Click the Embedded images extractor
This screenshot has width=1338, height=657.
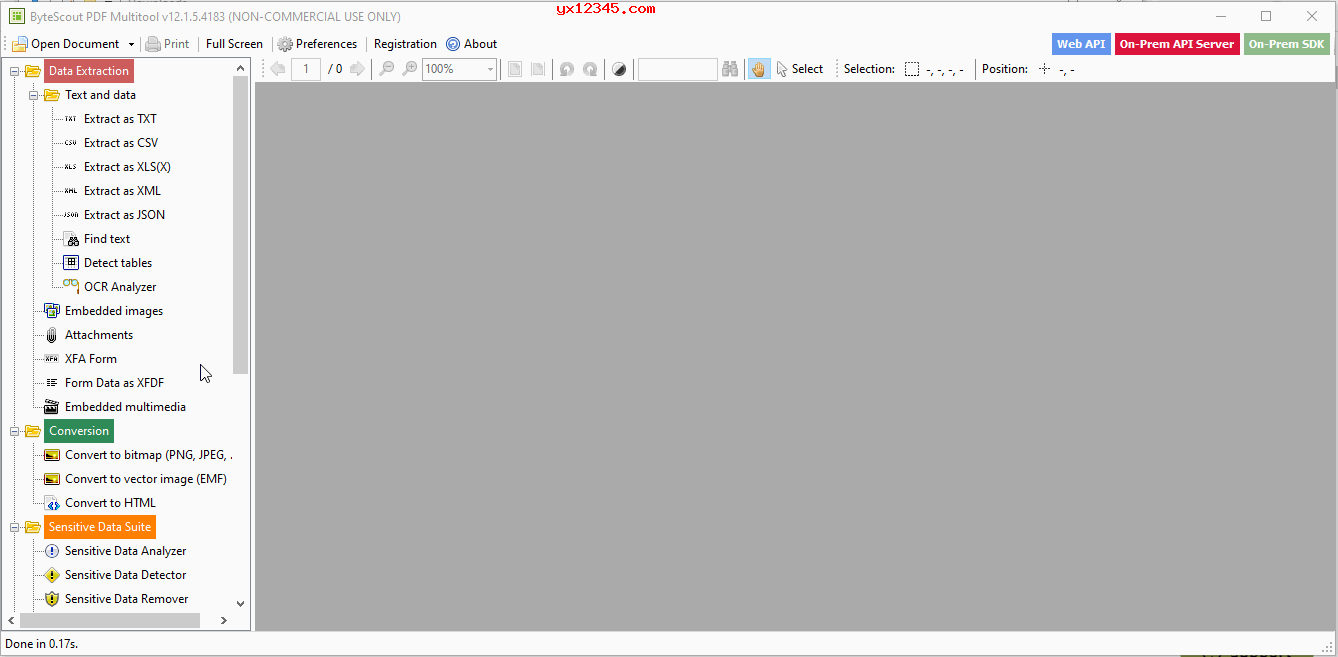(x=112, y=310)
